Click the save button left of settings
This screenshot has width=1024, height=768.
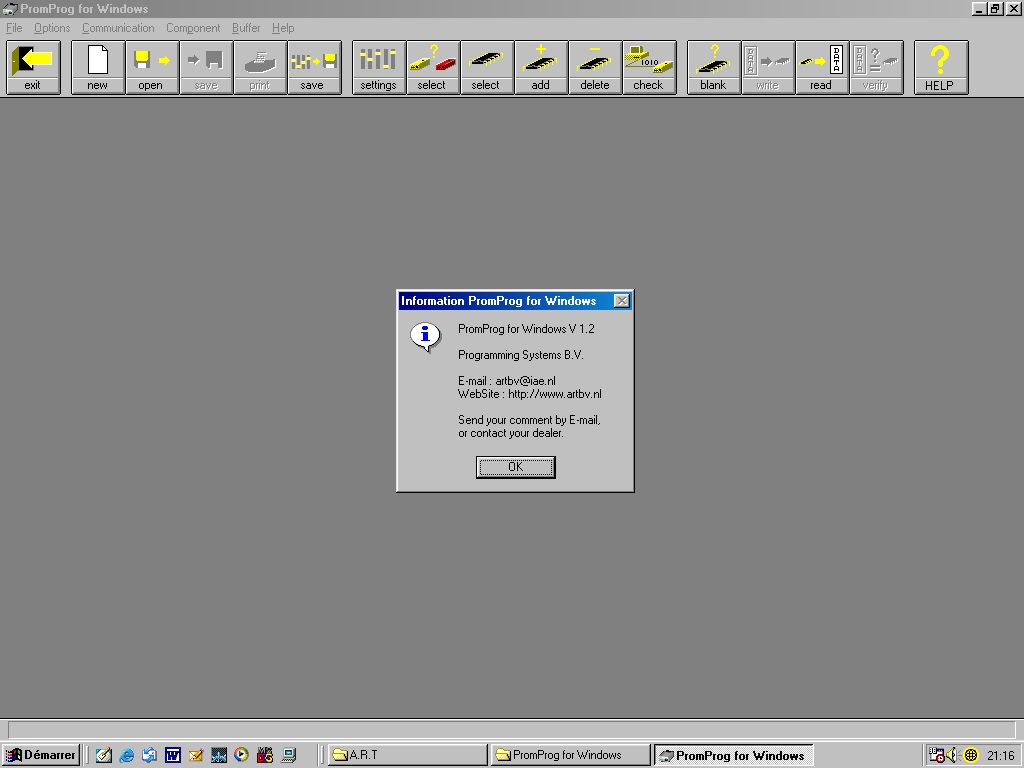[314, 67]
